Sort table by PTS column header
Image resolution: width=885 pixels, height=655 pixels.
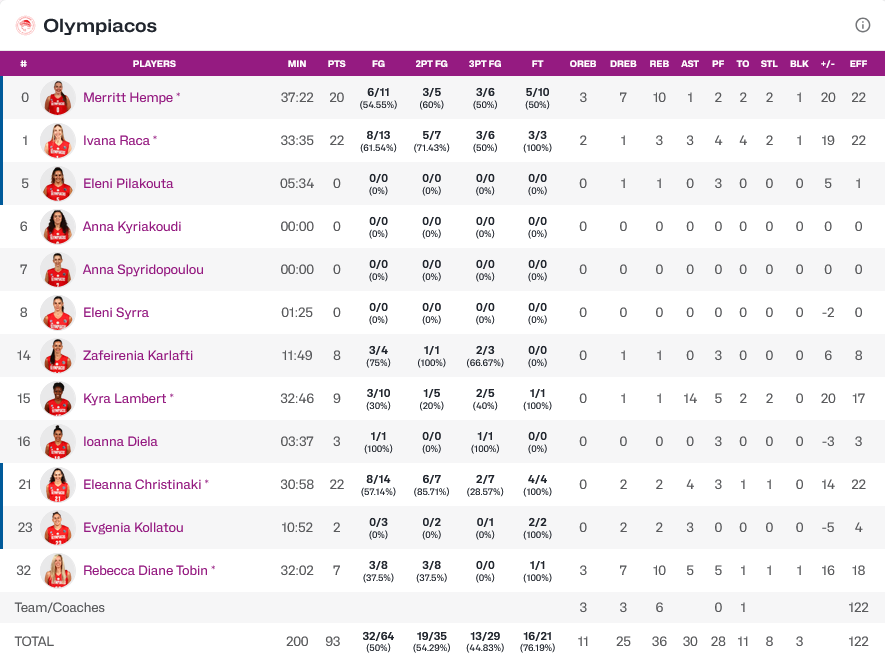[x=336, y=64]
